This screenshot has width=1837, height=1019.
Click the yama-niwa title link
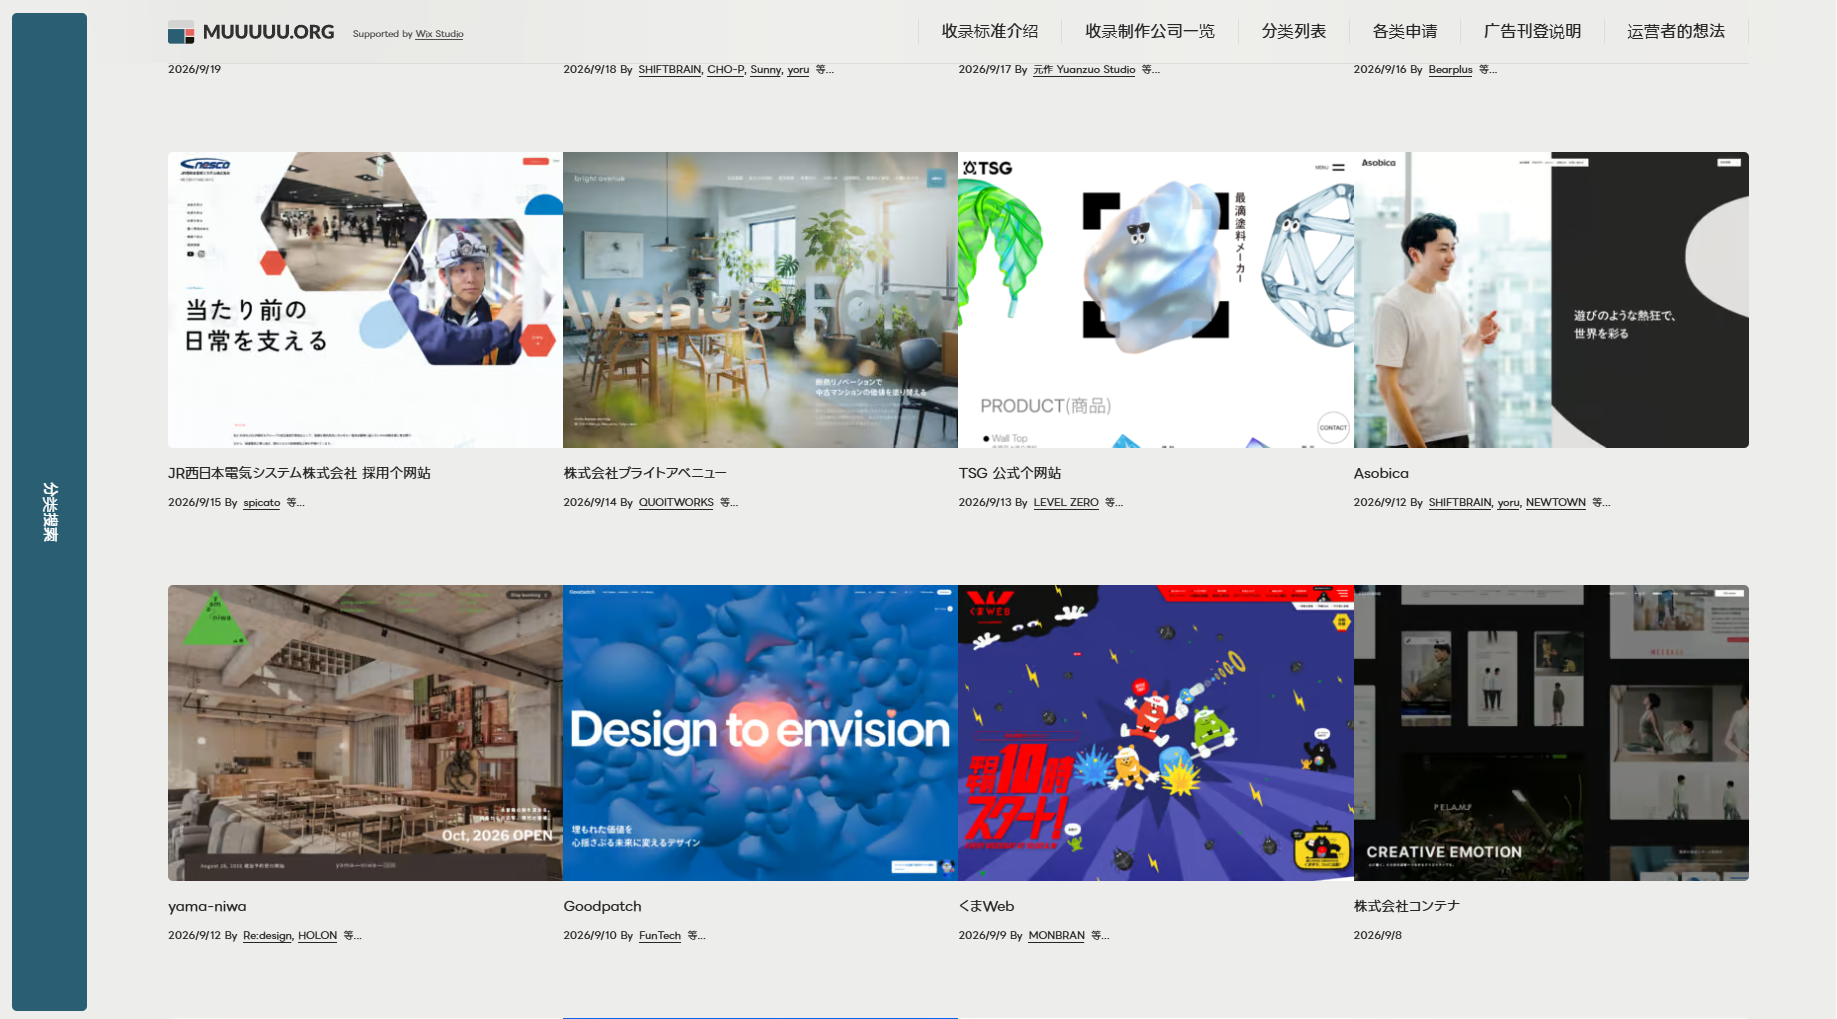point(207,906)
